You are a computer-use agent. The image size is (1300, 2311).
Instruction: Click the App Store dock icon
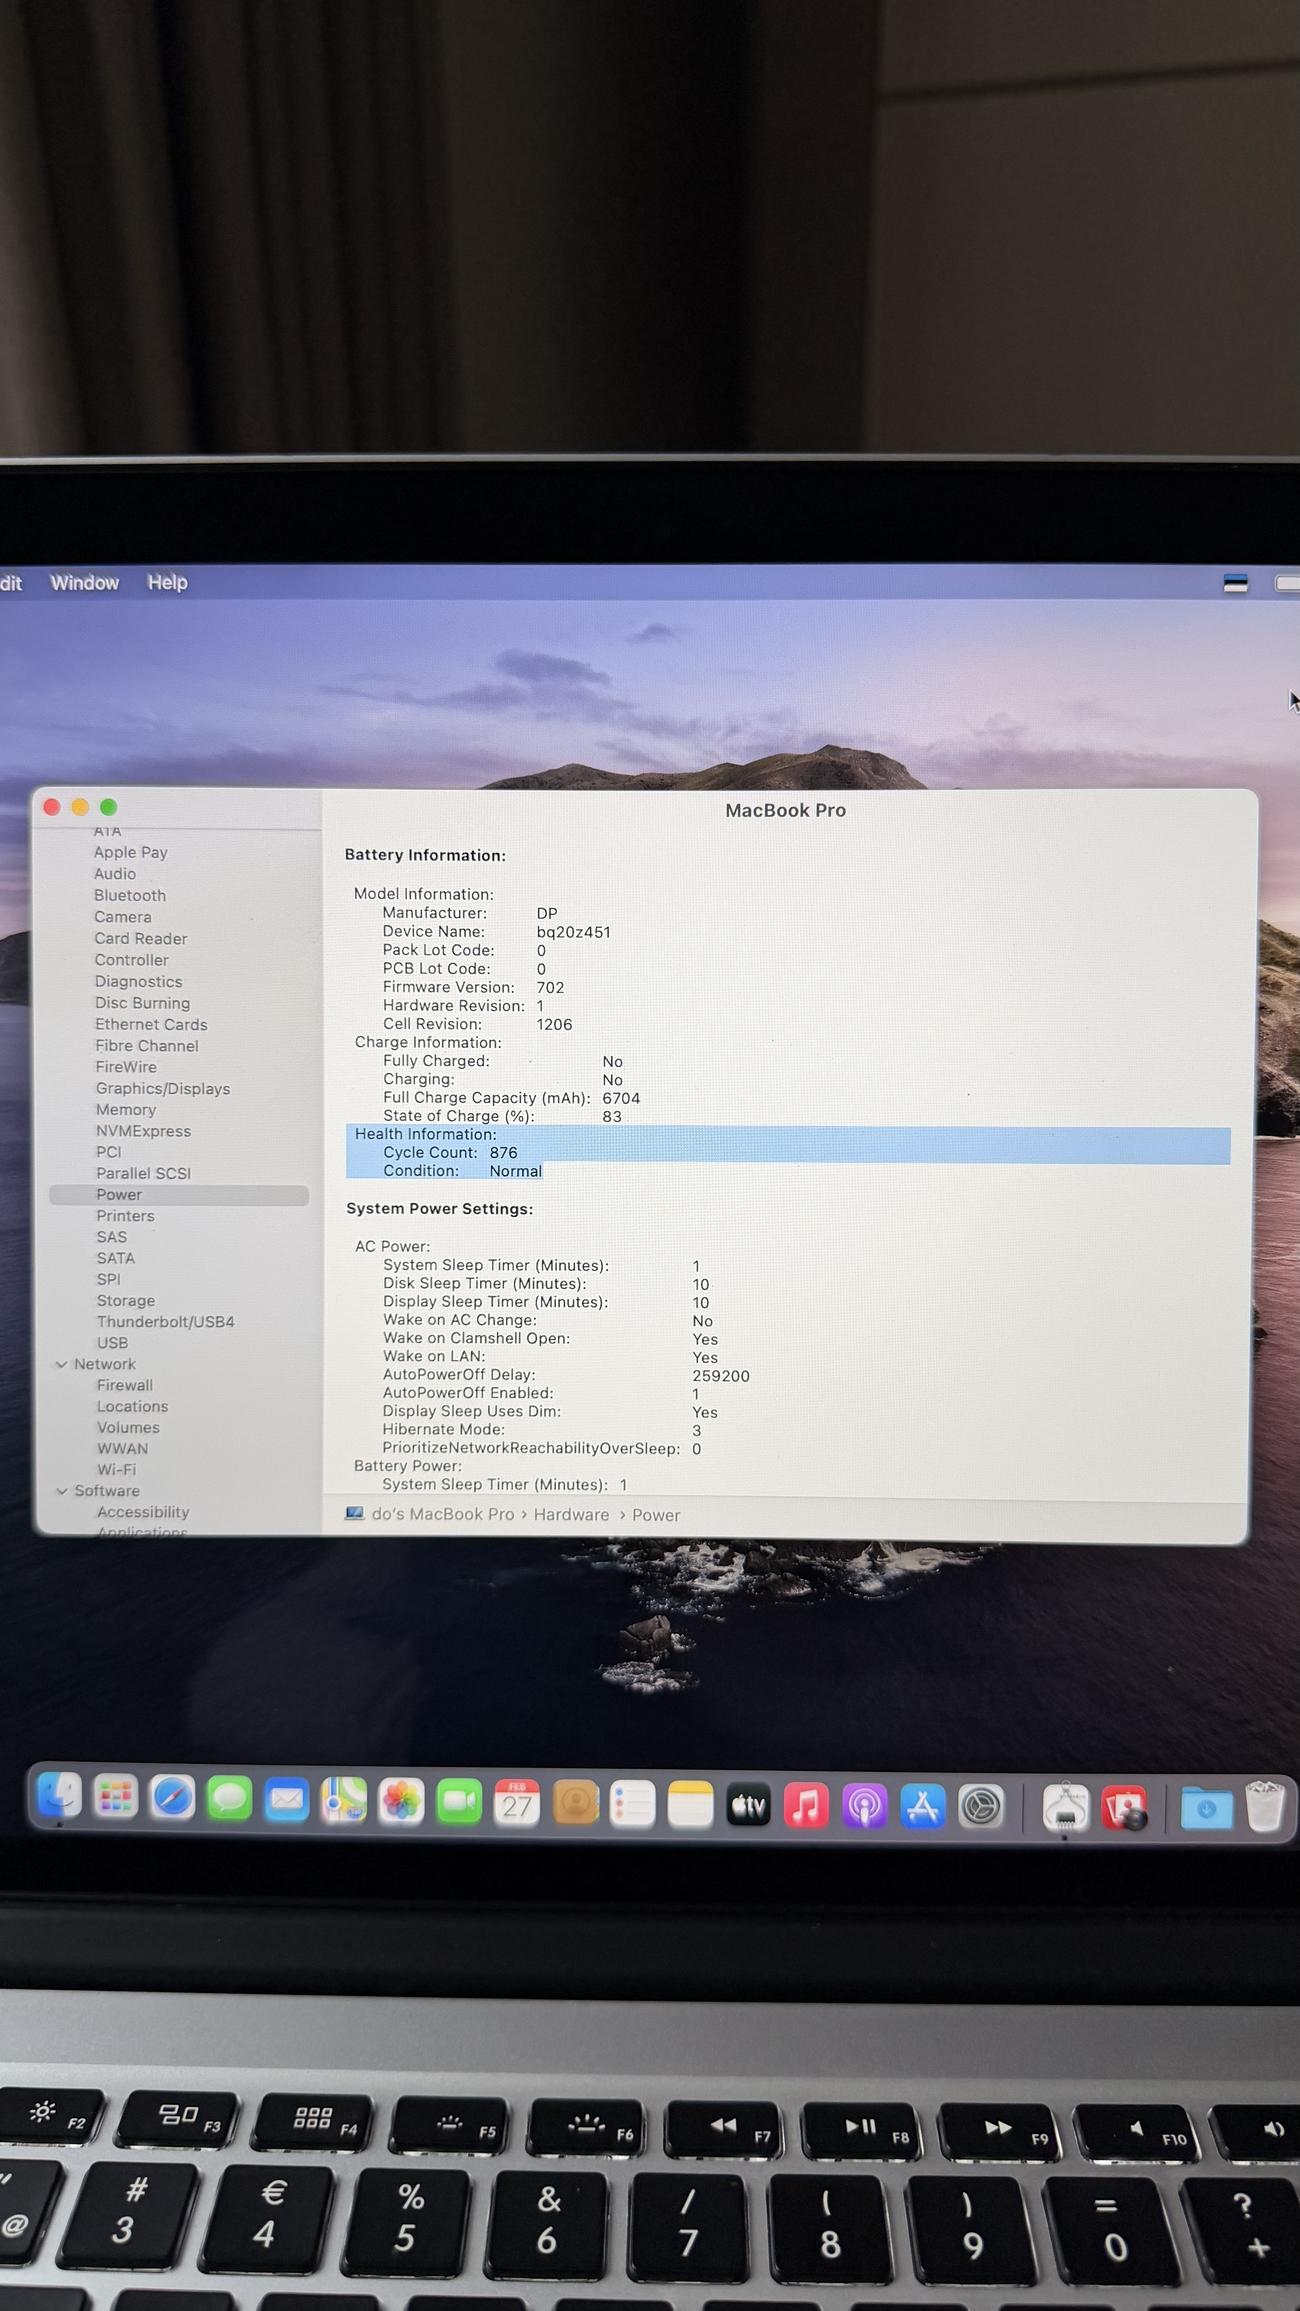coord(922,1806)
